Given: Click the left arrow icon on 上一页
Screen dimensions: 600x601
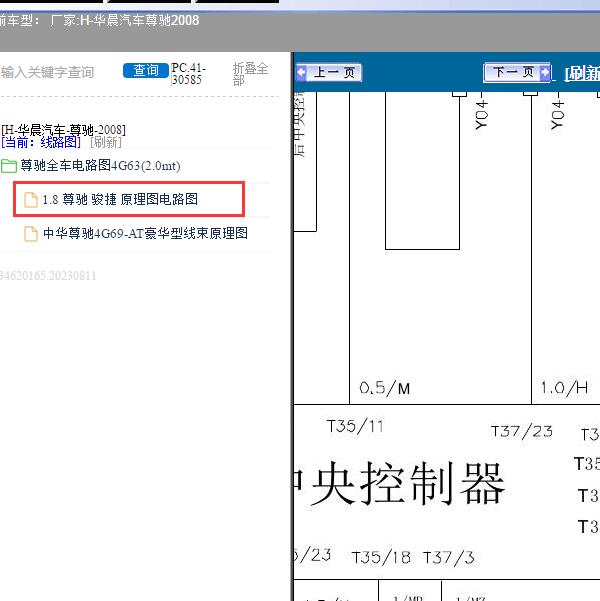Looking at the screenshot, I should point(302,72).
